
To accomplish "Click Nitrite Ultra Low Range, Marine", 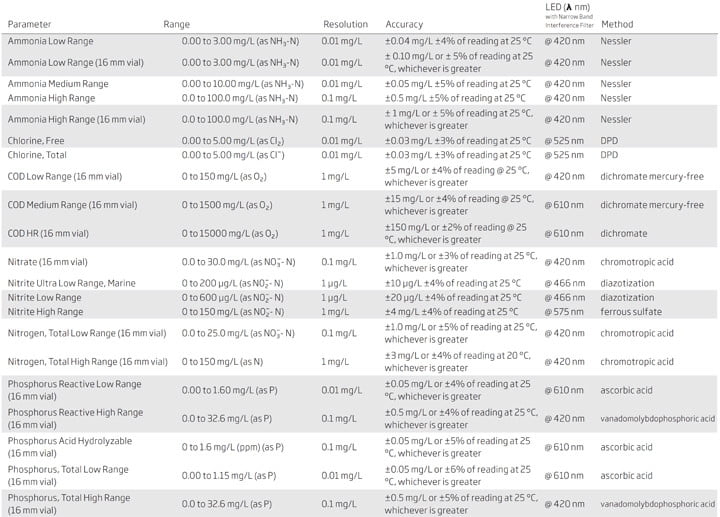I will 72,283.
